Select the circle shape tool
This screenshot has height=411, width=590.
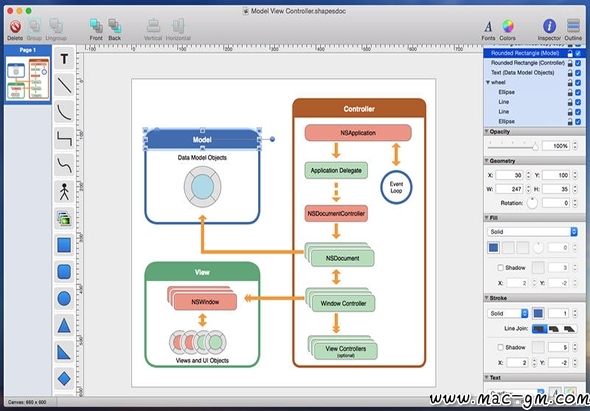coord(64,298)
